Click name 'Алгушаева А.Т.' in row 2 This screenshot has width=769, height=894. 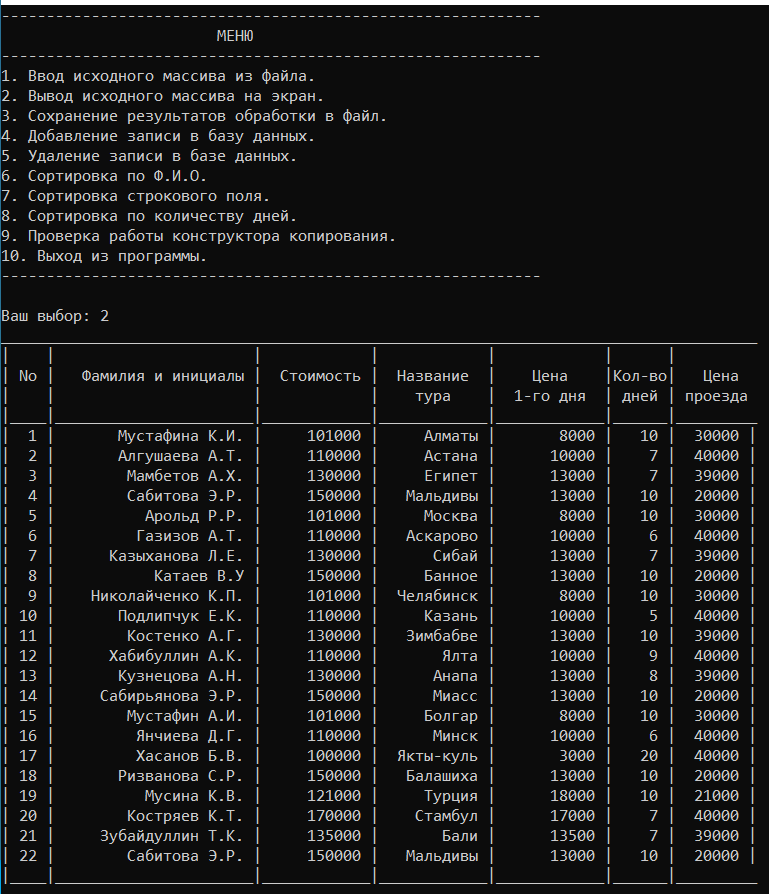click(180, 456)
